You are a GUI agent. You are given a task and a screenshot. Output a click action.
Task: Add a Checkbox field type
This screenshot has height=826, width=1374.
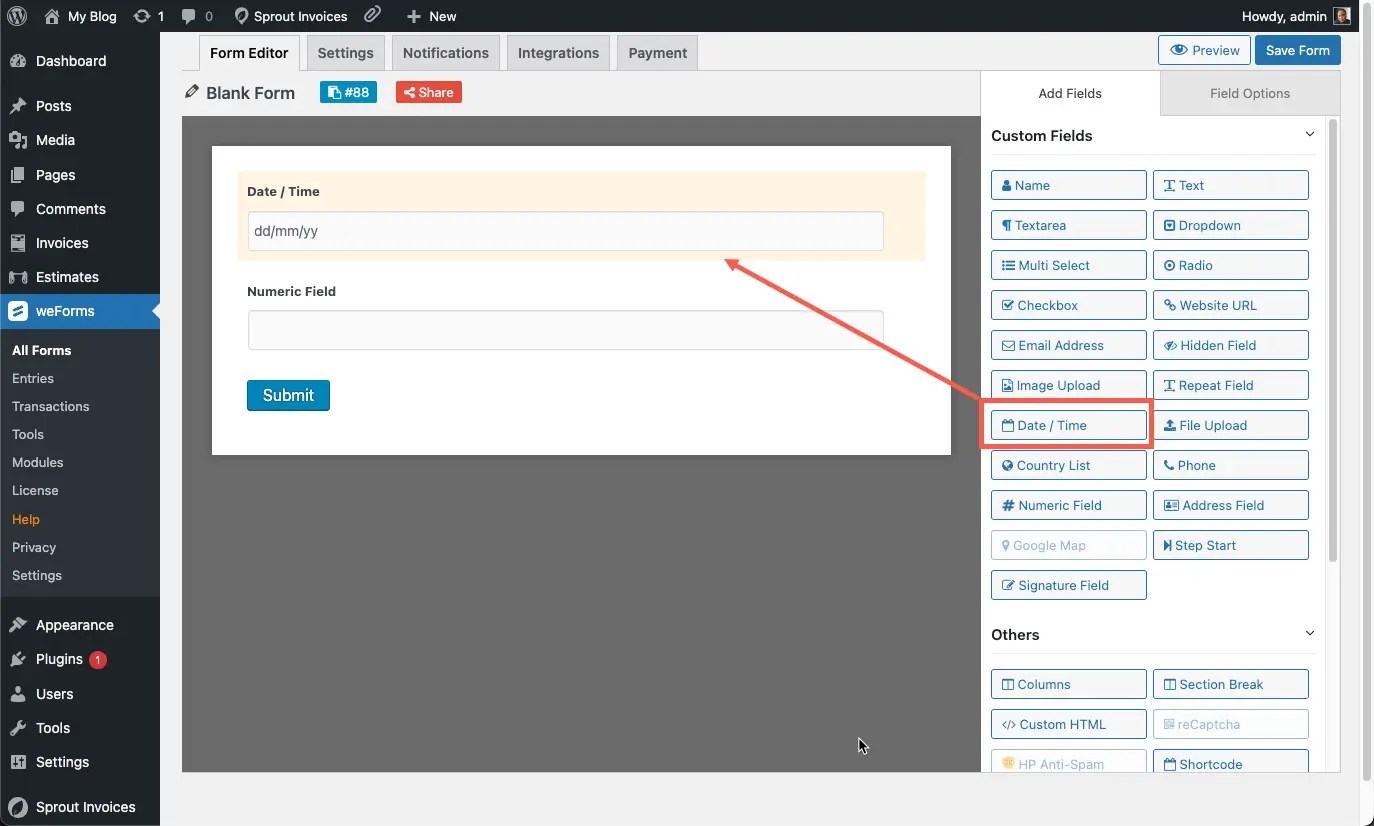coord(1068,305)
